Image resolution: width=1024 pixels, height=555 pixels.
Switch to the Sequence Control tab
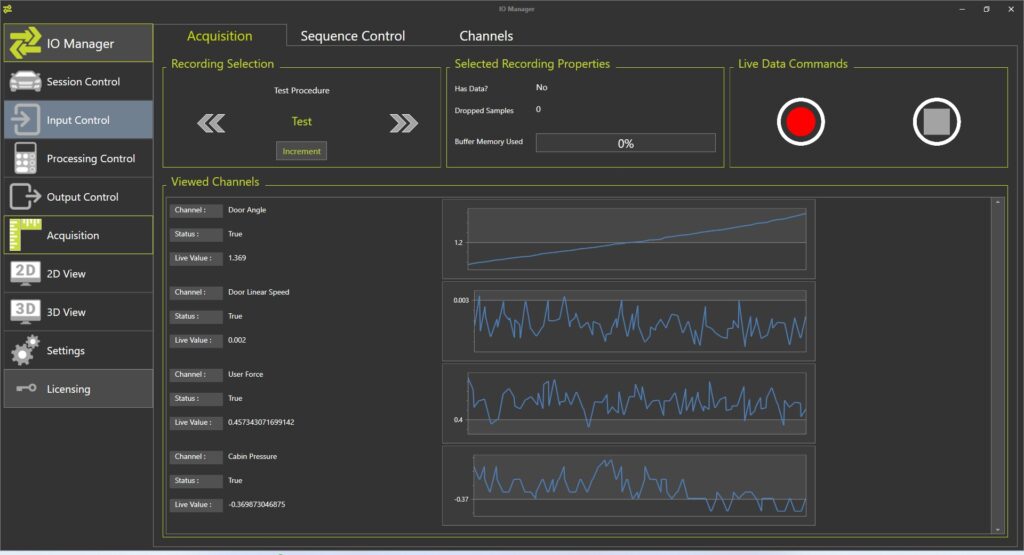point(353,36)
